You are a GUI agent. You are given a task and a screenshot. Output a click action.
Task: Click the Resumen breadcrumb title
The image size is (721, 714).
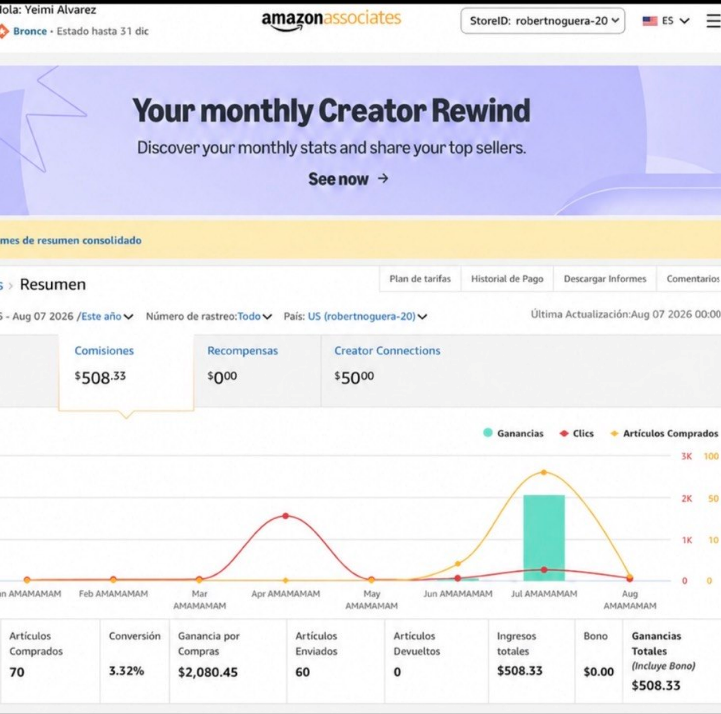(53, 284)
